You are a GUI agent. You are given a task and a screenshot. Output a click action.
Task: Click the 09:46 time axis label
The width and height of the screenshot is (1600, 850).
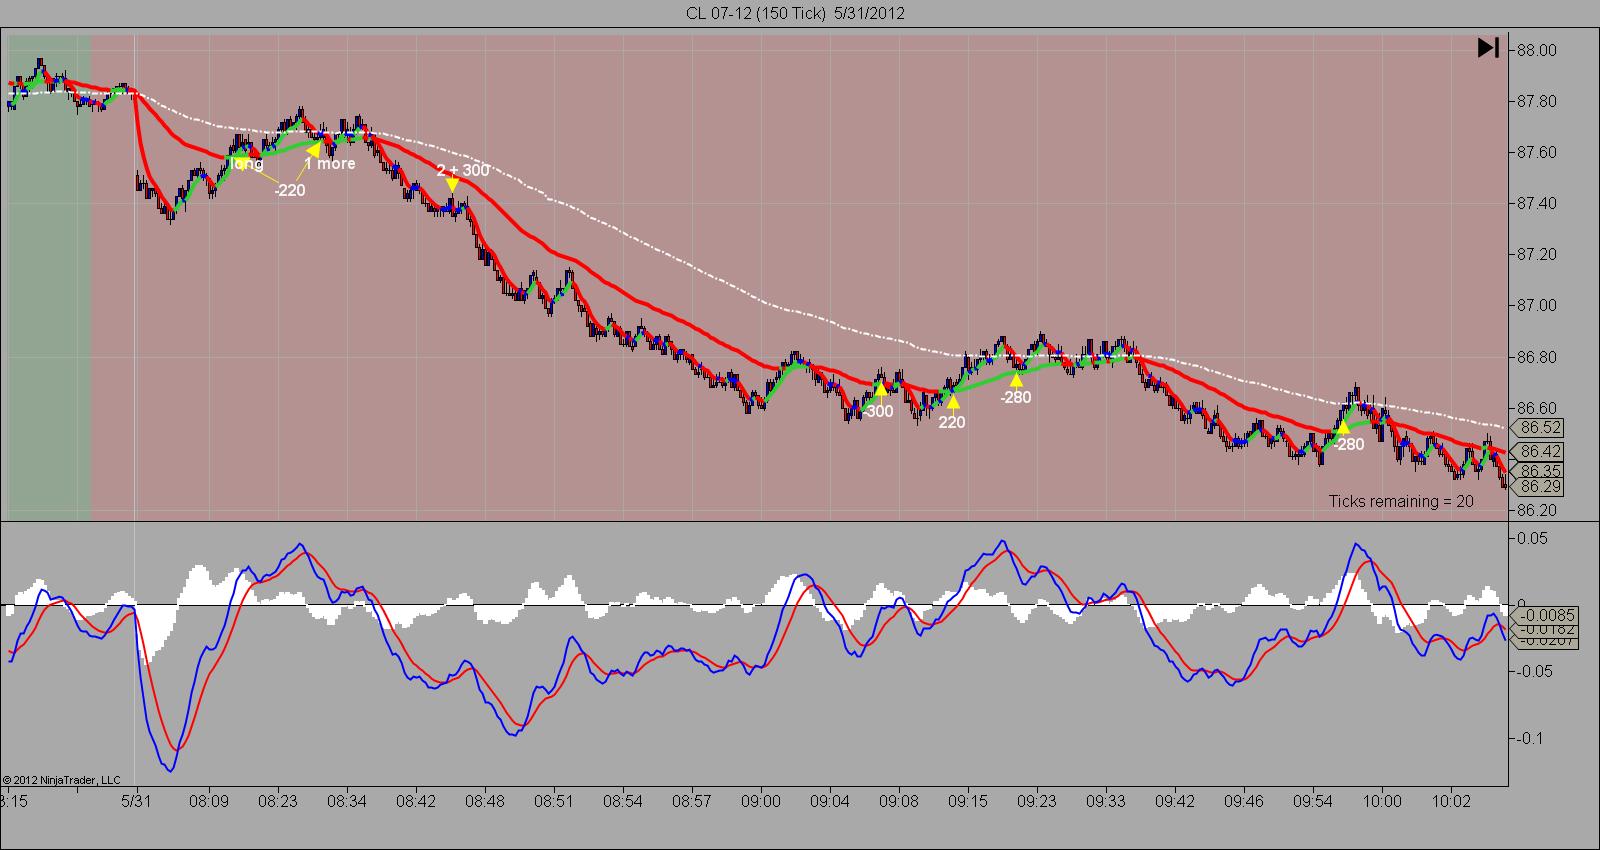(x=1244, y=801)
